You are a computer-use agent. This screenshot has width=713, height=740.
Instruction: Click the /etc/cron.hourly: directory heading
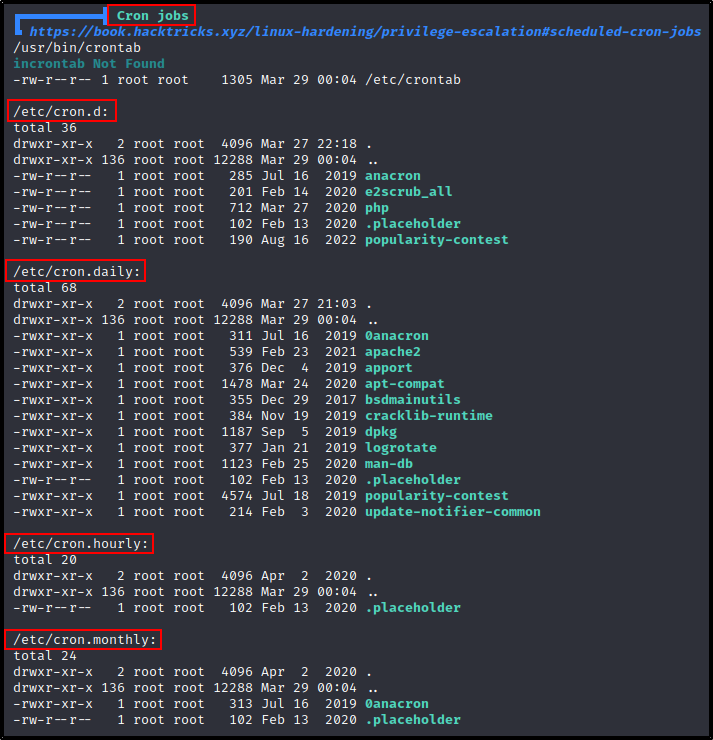coord(80,543)
